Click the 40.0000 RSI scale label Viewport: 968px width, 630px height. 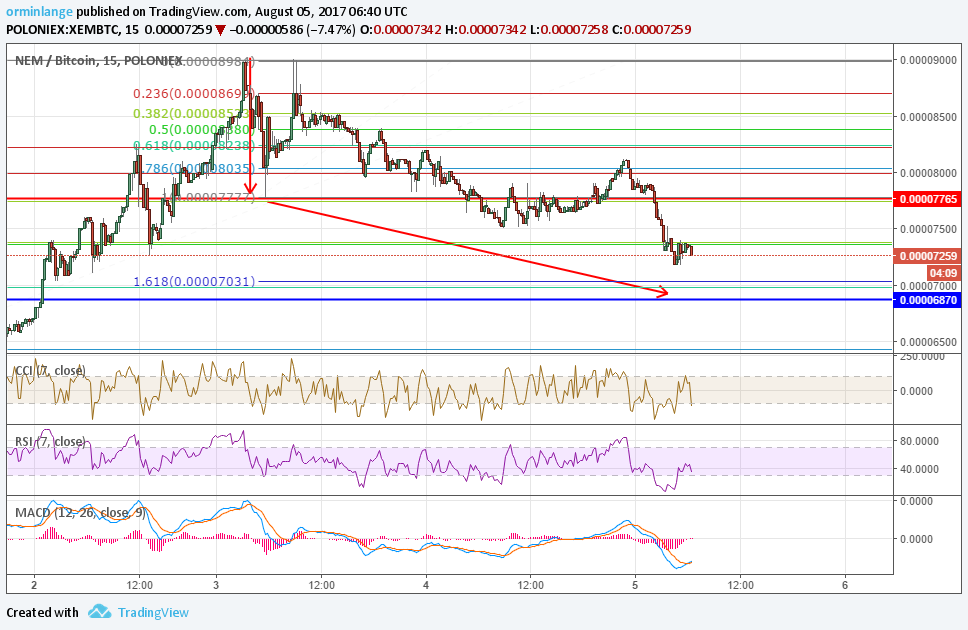pyautogui.click(x=920, y=469)
